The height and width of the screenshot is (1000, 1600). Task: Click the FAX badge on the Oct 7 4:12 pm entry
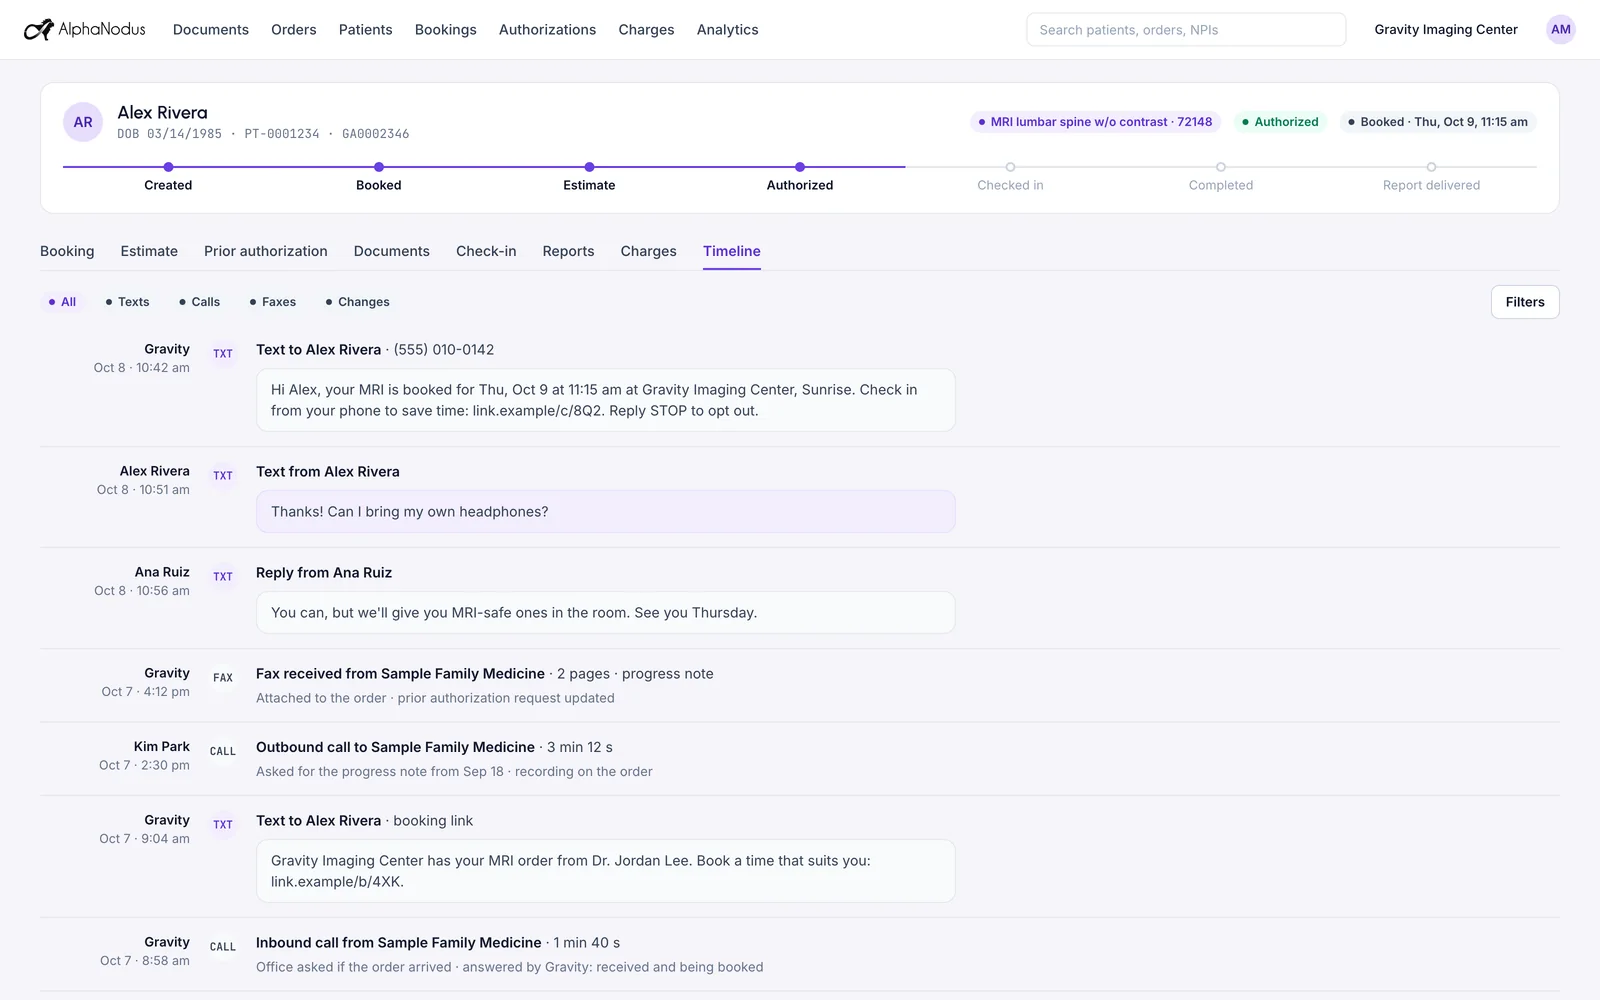[223, 678]
